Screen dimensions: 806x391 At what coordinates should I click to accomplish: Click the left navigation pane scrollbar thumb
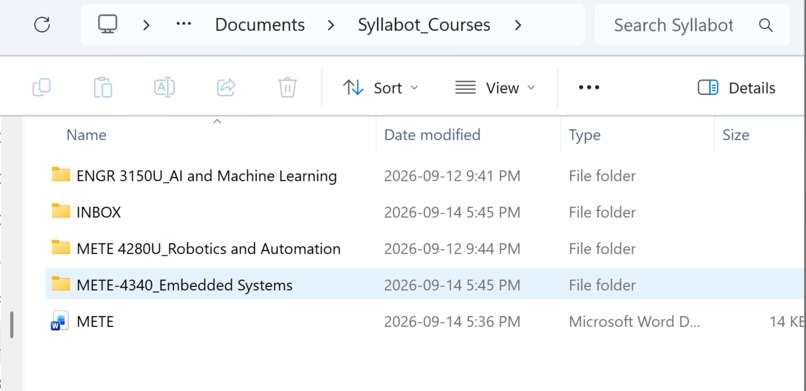click(x=11, y=325)
